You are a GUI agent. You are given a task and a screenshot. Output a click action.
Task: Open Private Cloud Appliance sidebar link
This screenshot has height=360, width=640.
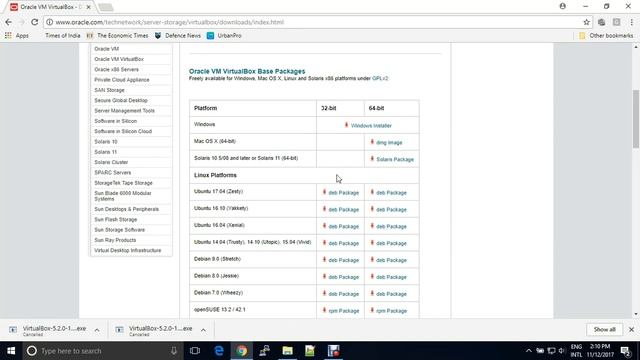coord(122,80)
